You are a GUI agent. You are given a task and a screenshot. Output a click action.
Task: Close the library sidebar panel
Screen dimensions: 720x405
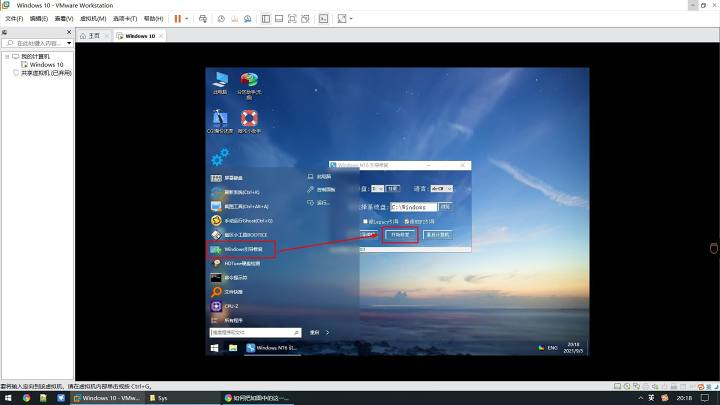click(x=69, y=32)
